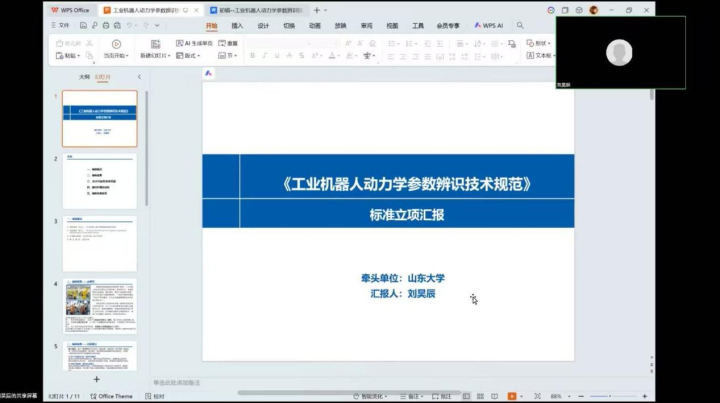720x403 pixels.
Task: Select slide 4 thumbnail with photo
Action: pyautogui.click(x=100, y=306)
